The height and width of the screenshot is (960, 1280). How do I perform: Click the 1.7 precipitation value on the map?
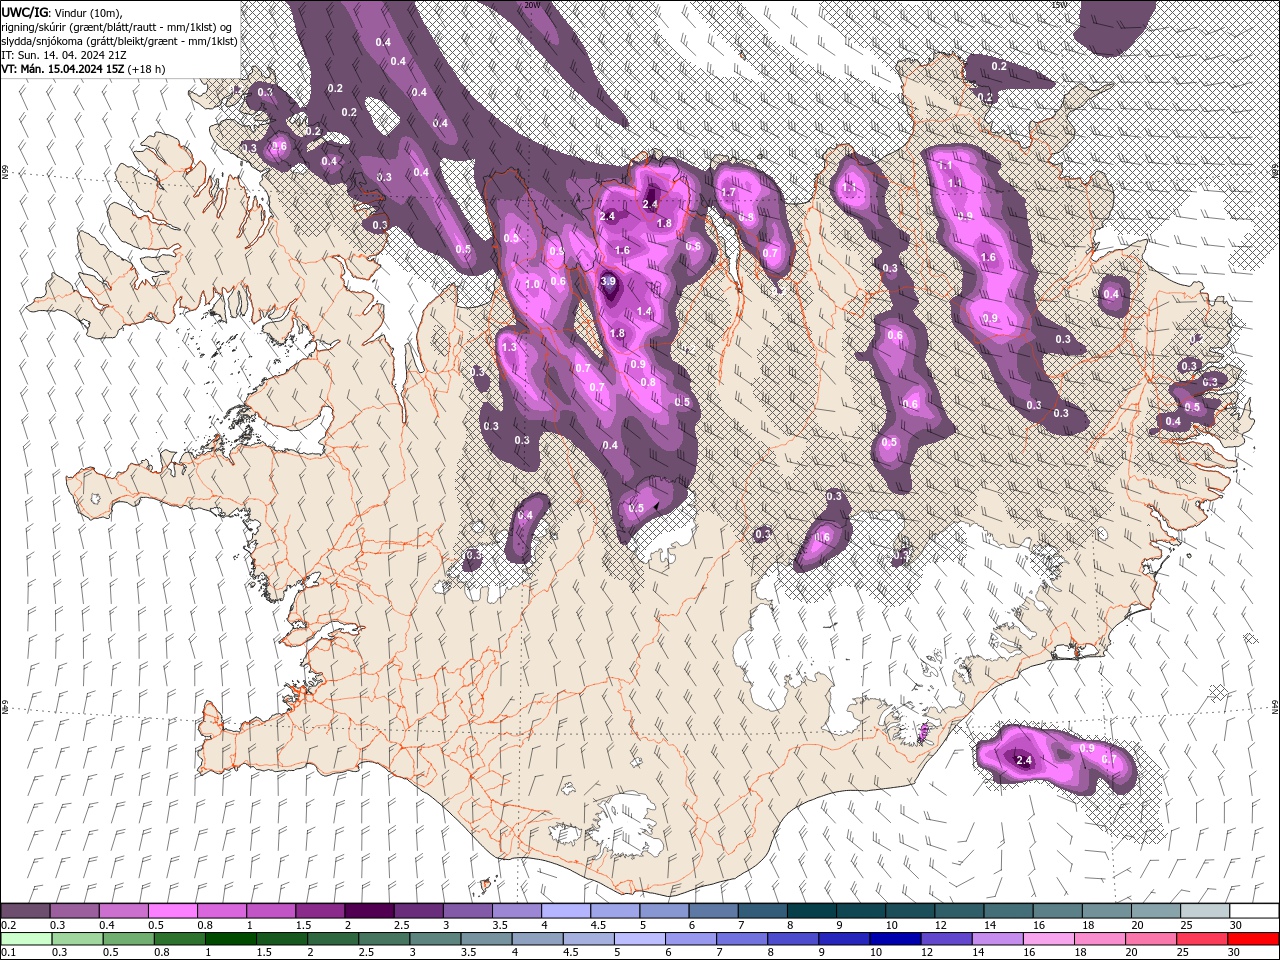click(728, 192)
